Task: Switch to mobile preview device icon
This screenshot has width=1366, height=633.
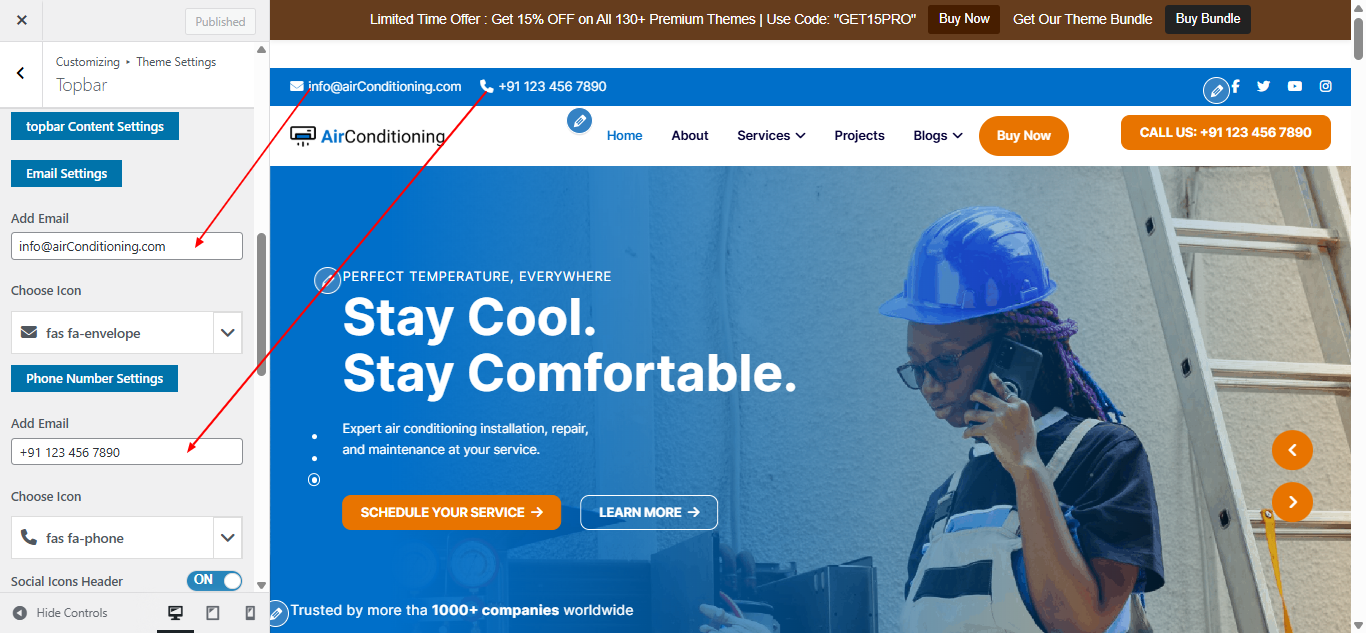Action: pyautogui.click(x=250, y=613)
